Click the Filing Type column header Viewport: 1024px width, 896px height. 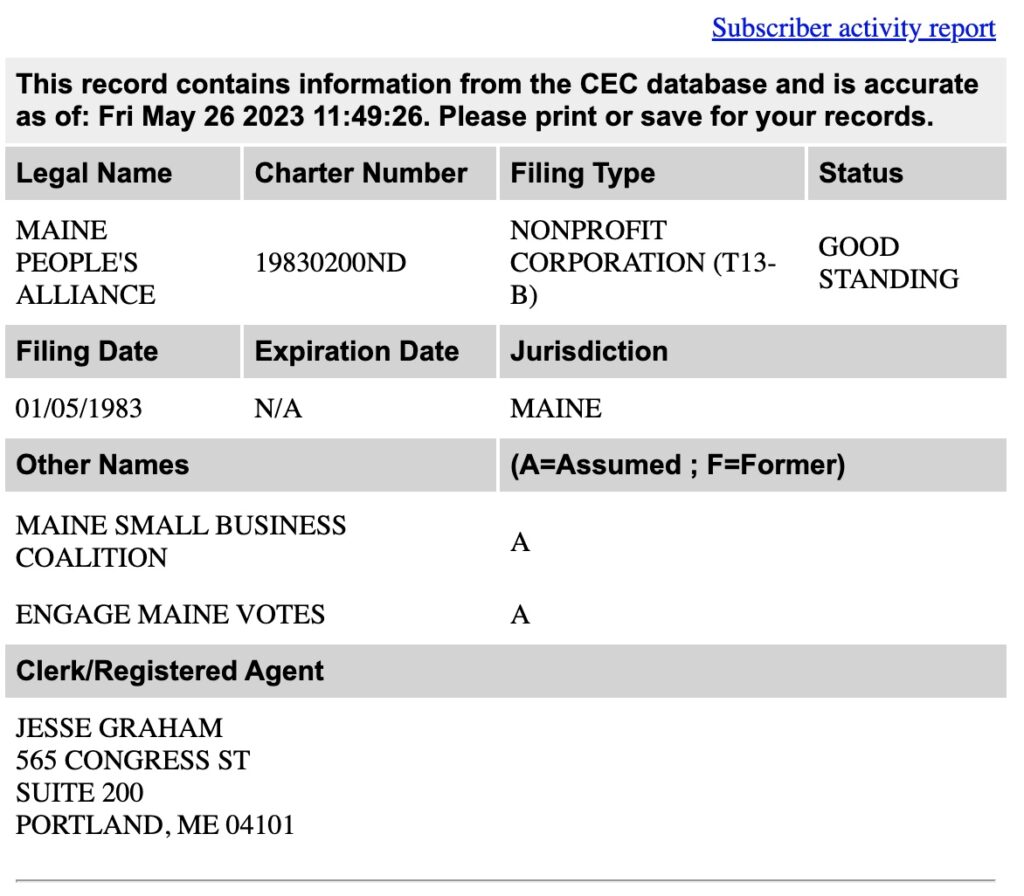point(582,173)
